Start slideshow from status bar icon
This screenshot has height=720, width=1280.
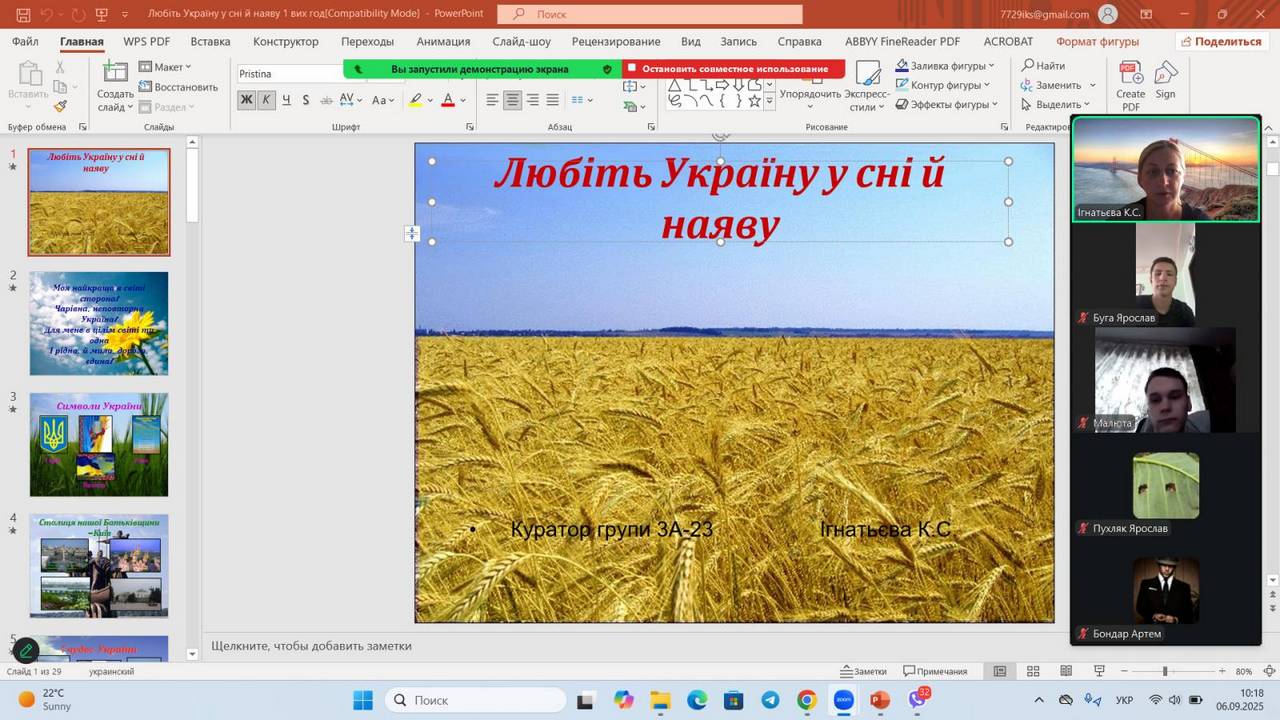click(x=1099, y=671)
